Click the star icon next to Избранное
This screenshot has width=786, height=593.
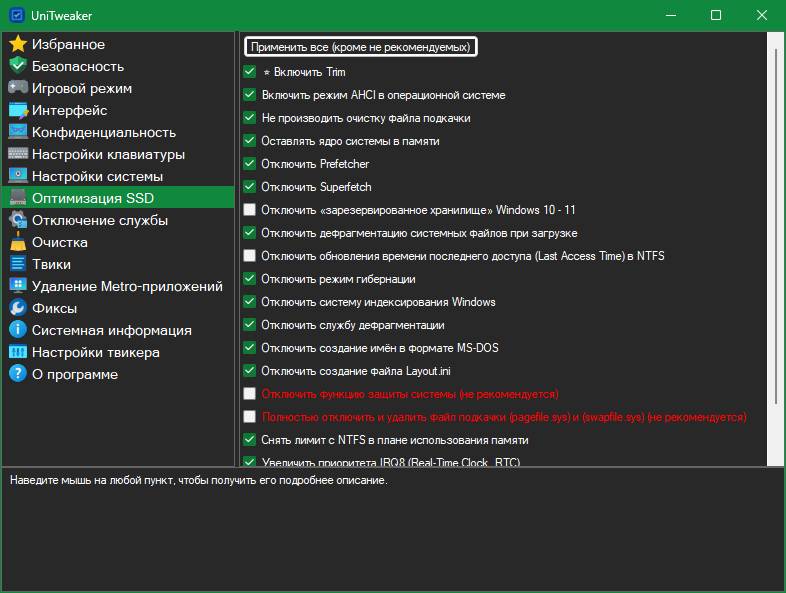(x=17, y=44)
